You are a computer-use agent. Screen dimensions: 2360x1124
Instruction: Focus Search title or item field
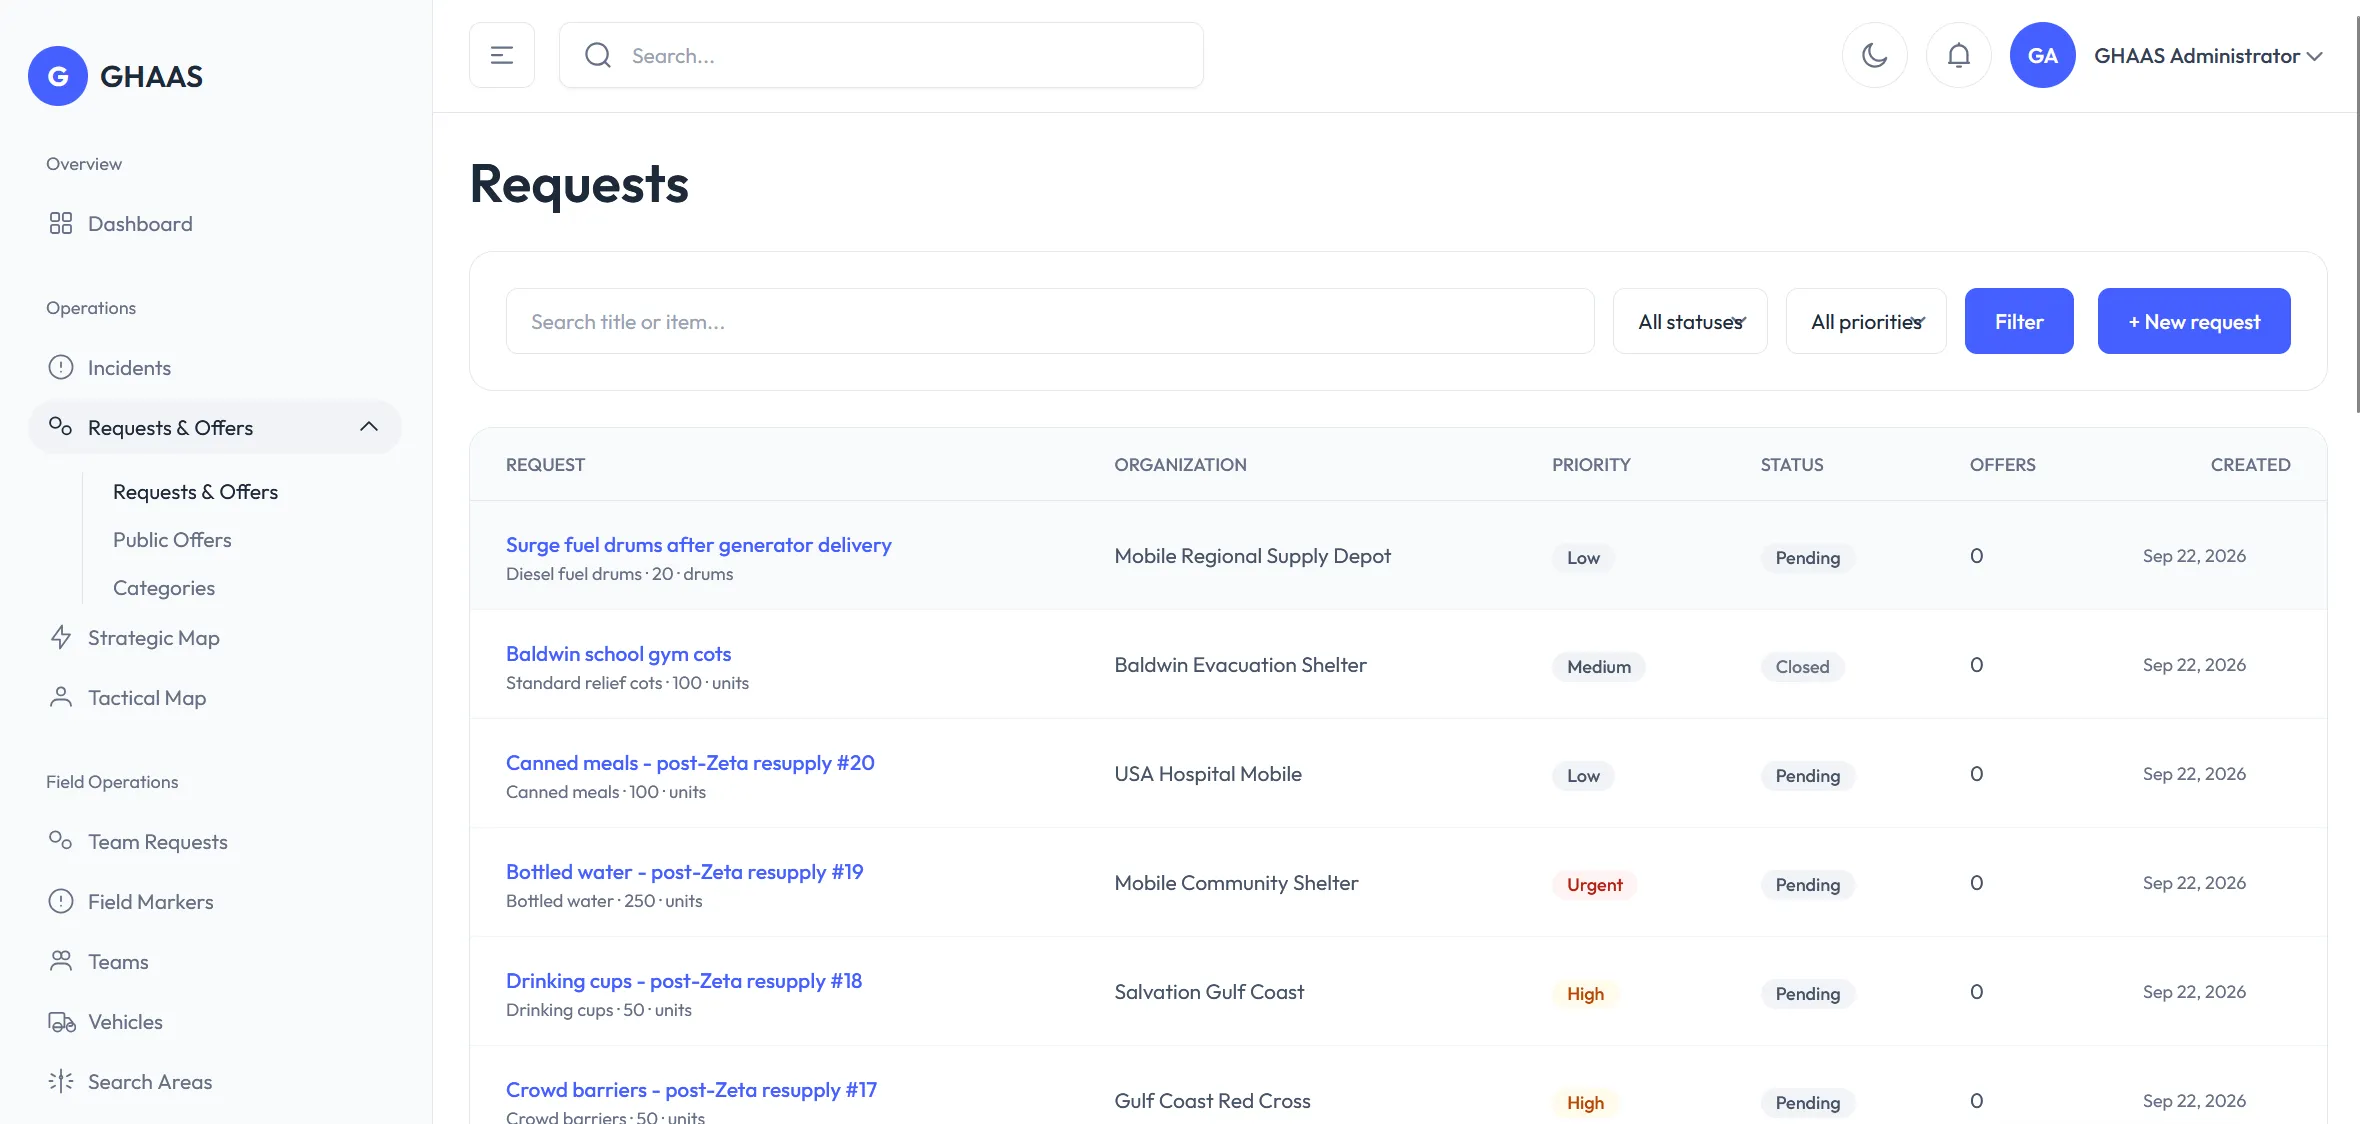[x=1050, y=321]
